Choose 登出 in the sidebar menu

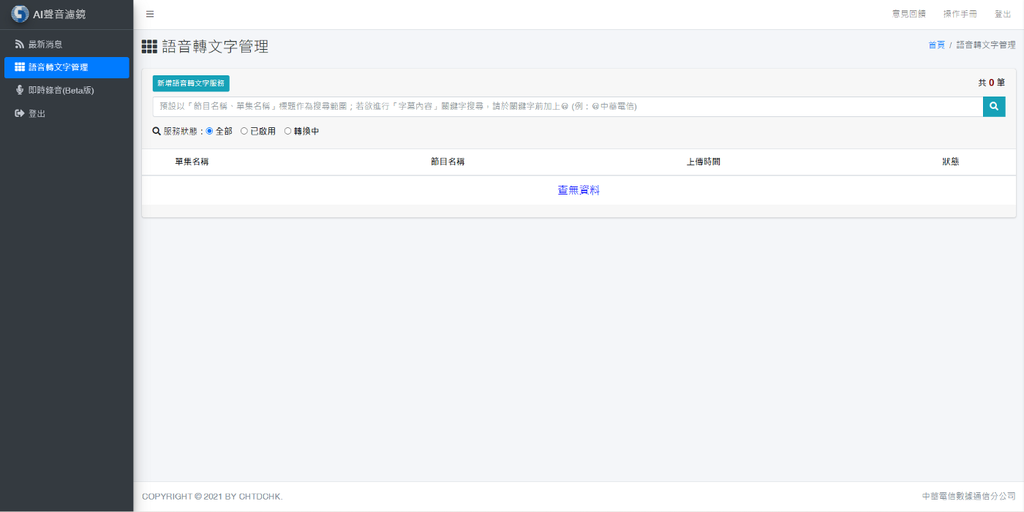(67, 114)
